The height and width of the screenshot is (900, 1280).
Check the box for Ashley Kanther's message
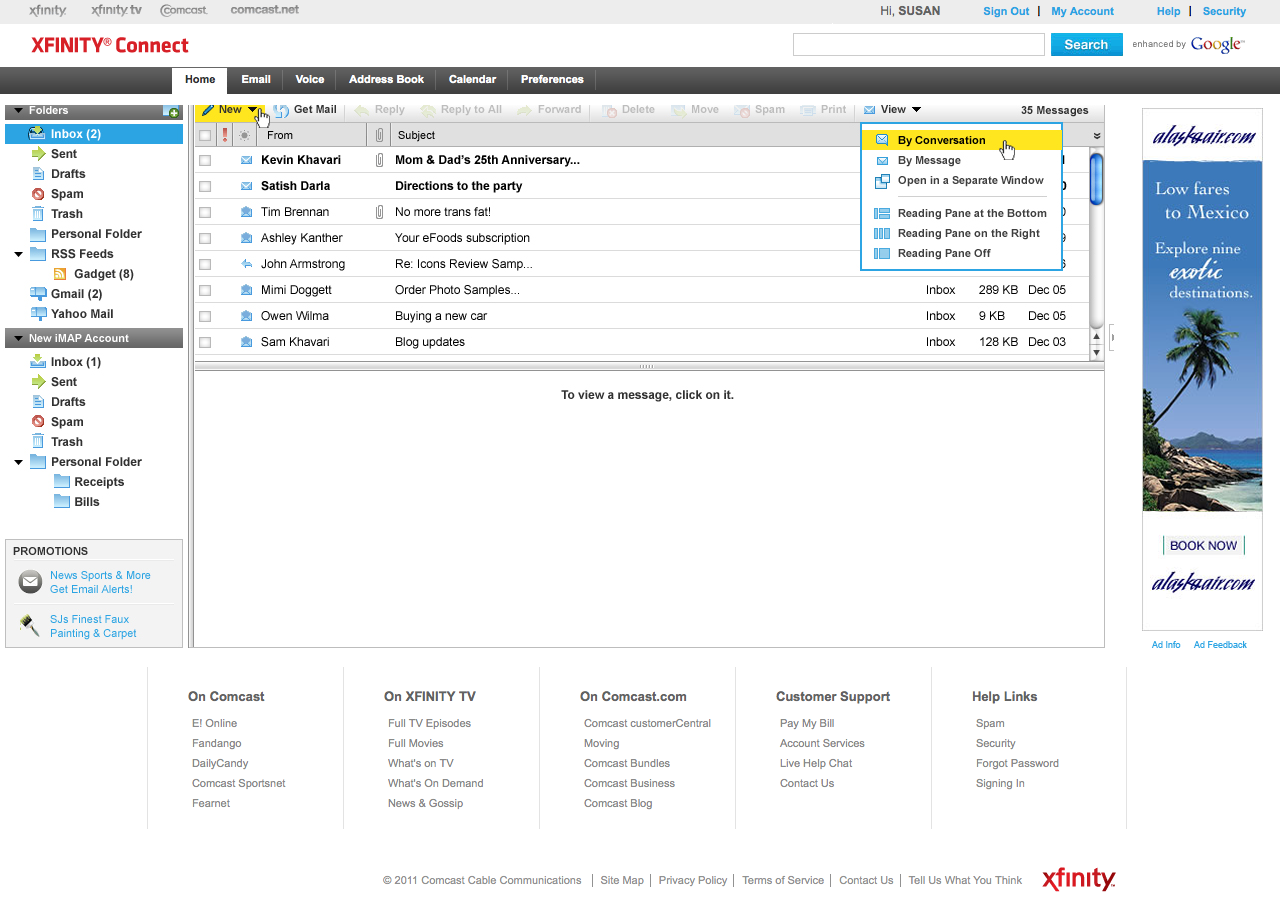coord(205,238)
